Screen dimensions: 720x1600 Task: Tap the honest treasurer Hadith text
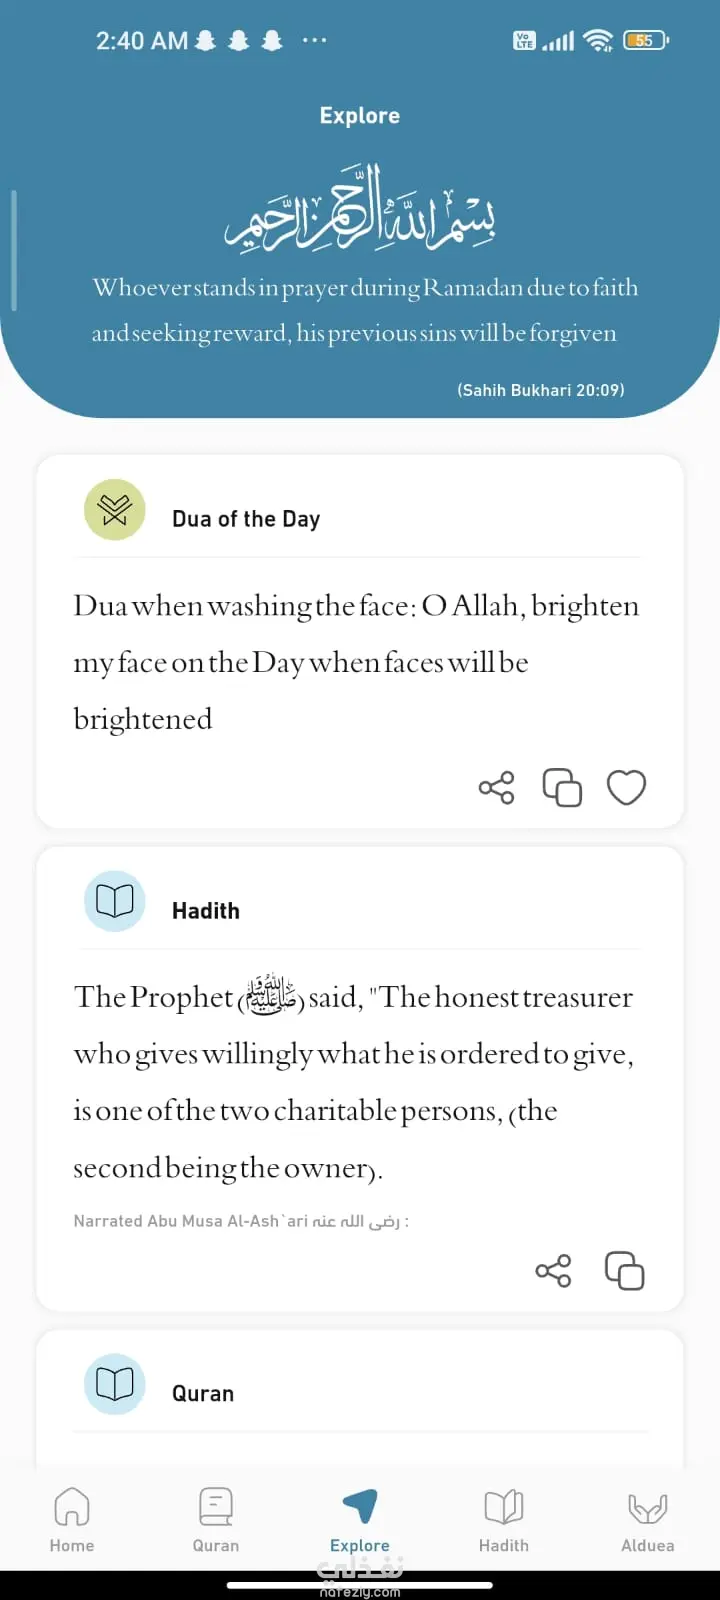[x=354, y=1082]
